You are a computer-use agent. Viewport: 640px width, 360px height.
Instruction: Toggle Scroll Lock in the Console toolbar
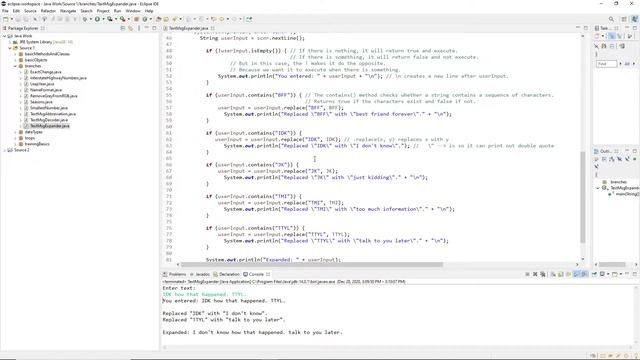point(561,274)
